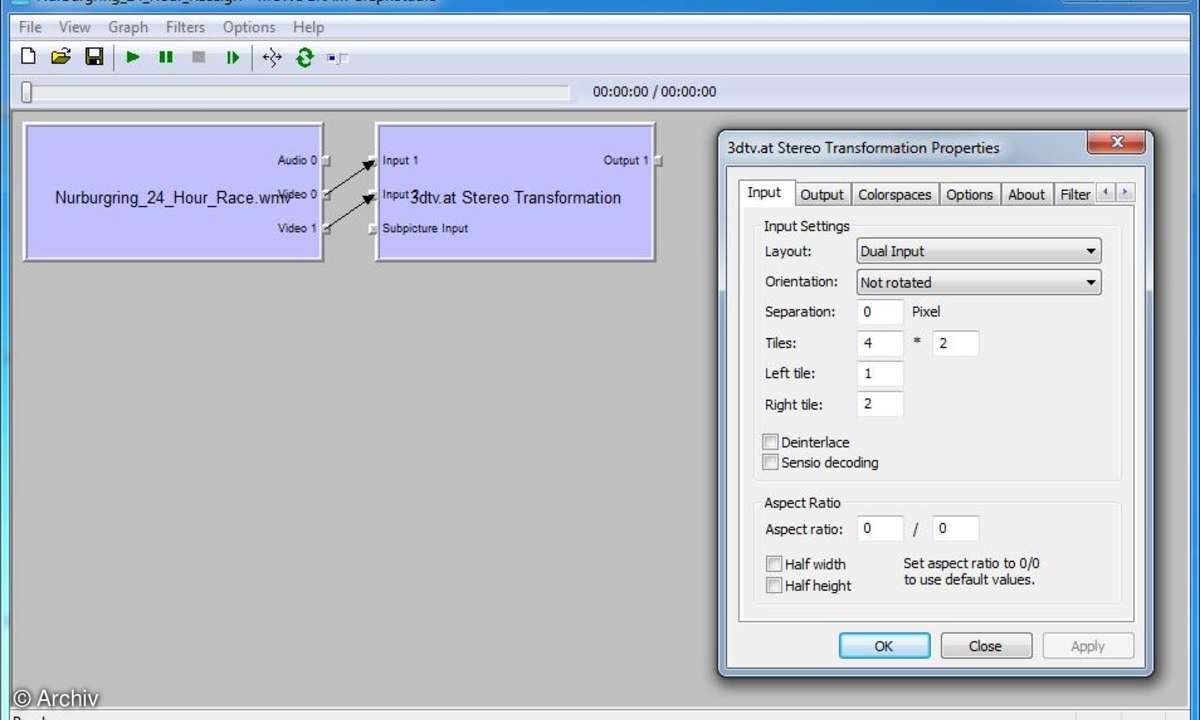The image size is (1200, 720).
Task: Click the second Tiles field showing 2
Action: 956,343
